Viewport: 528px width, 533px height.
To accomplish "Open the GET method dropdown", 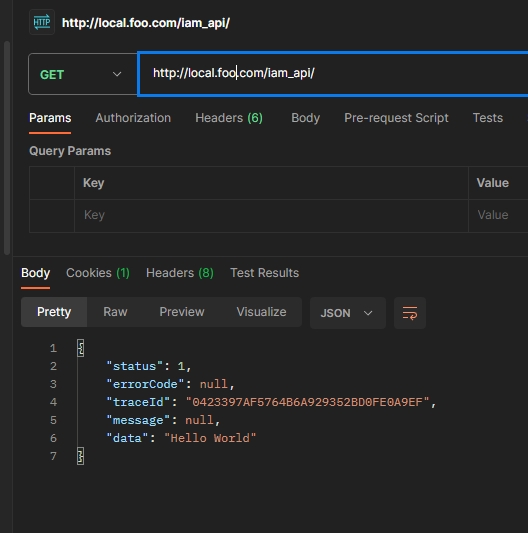I will [83, 74].
